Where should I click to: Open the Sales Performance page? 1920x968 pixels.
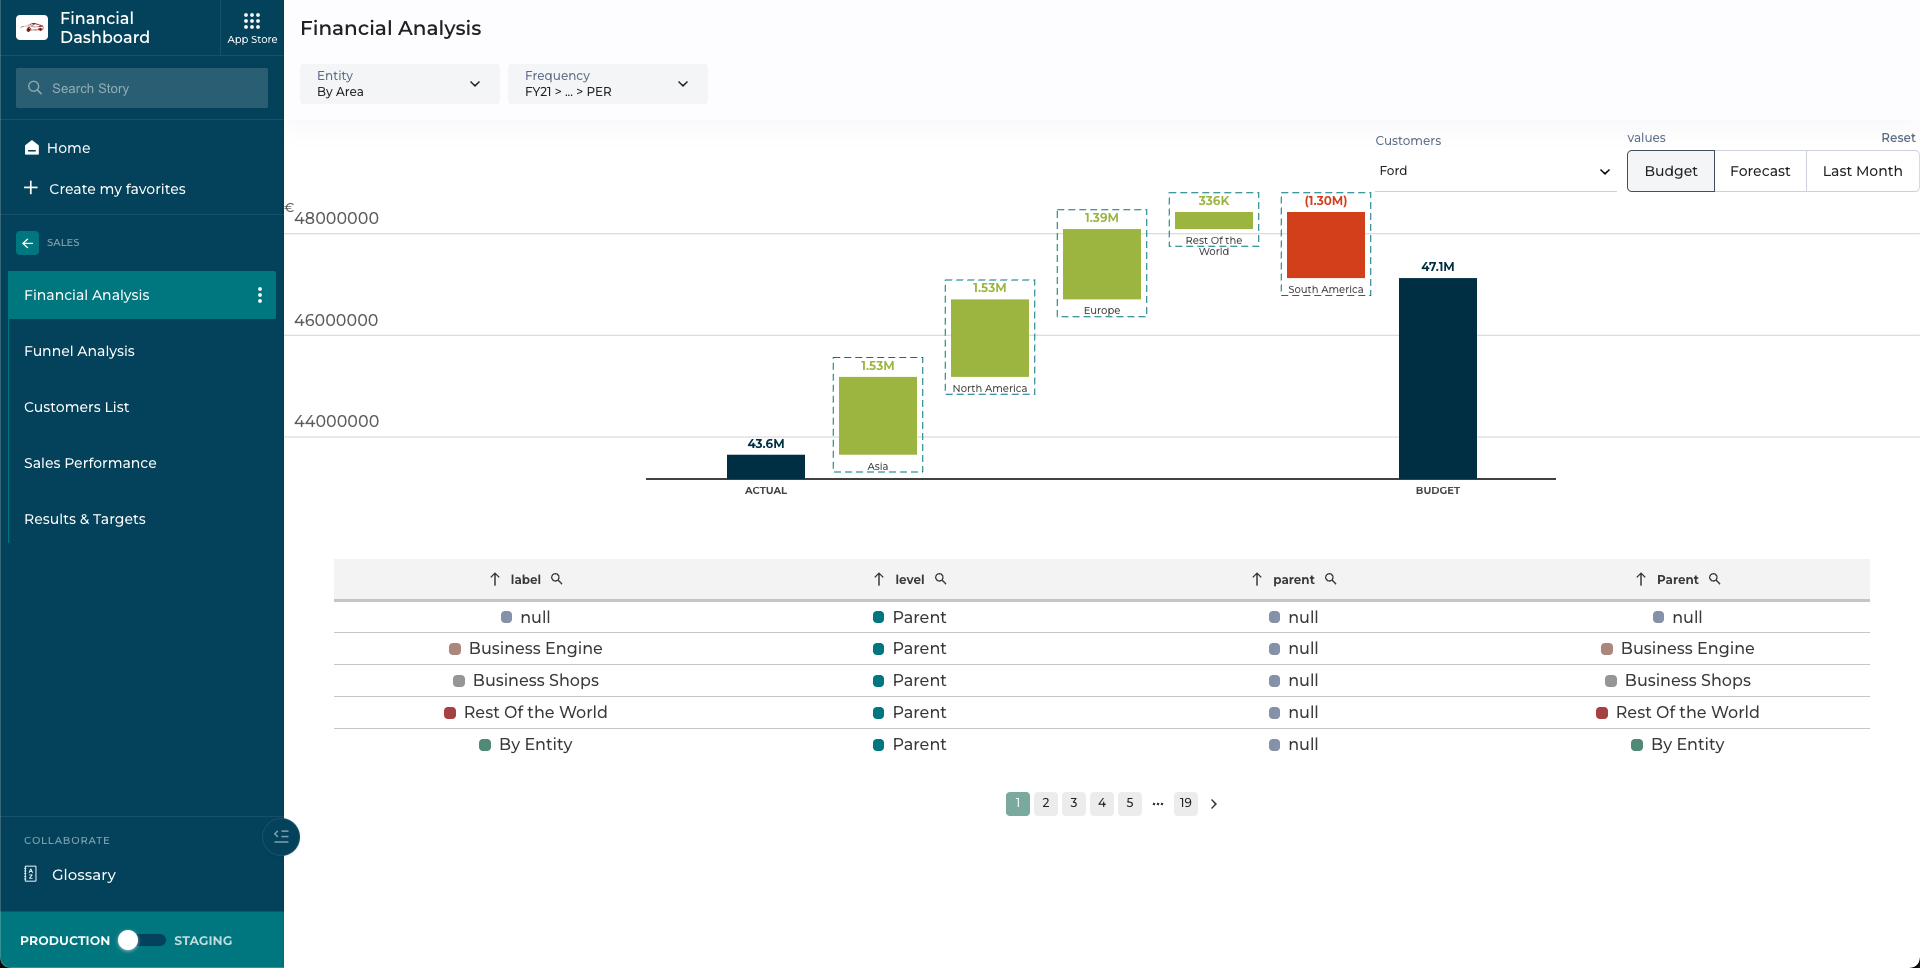coord(90,463)
